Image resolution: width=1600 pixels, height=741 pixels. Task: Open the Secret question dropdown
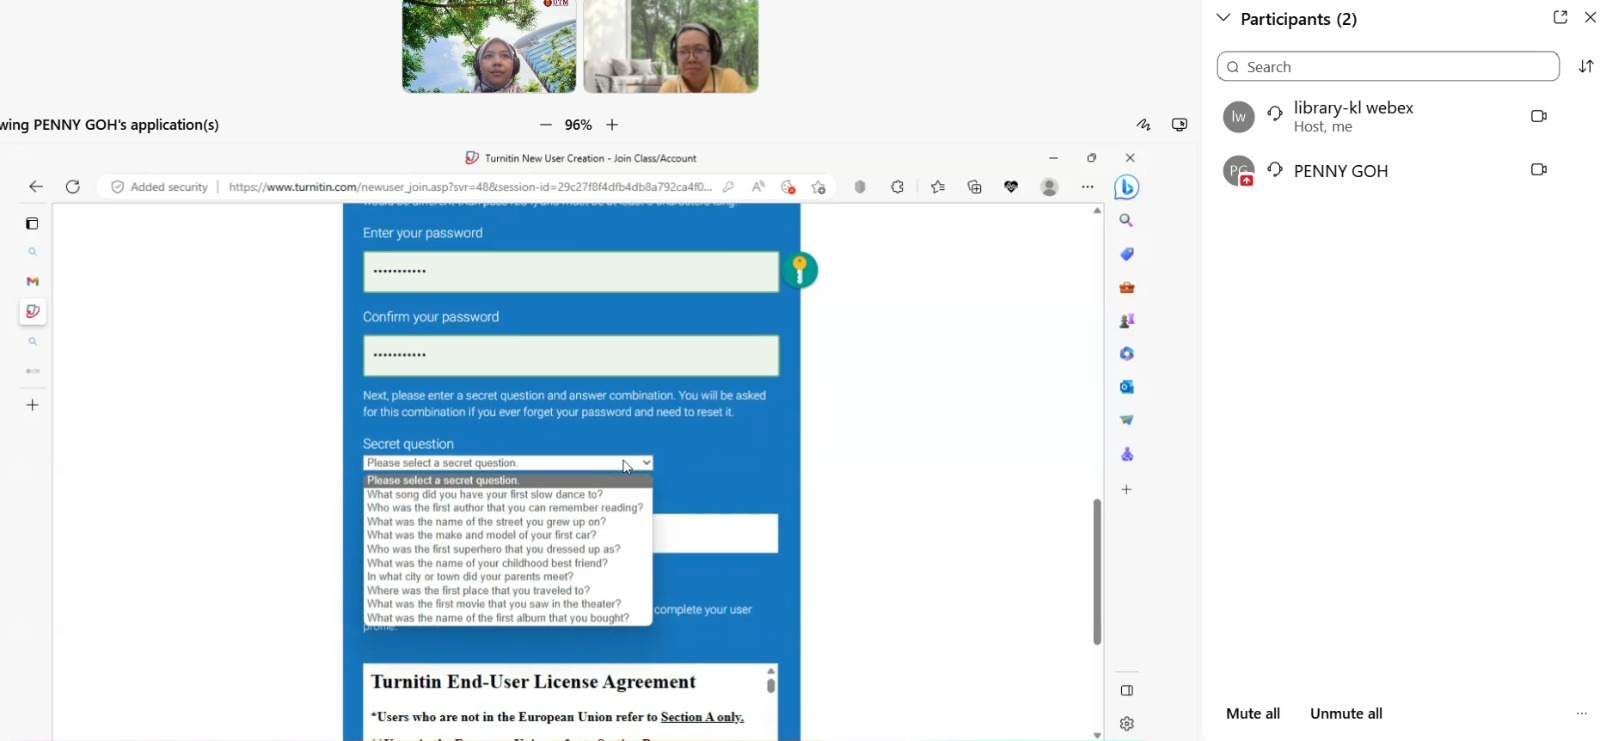click(x=508, y=463)
